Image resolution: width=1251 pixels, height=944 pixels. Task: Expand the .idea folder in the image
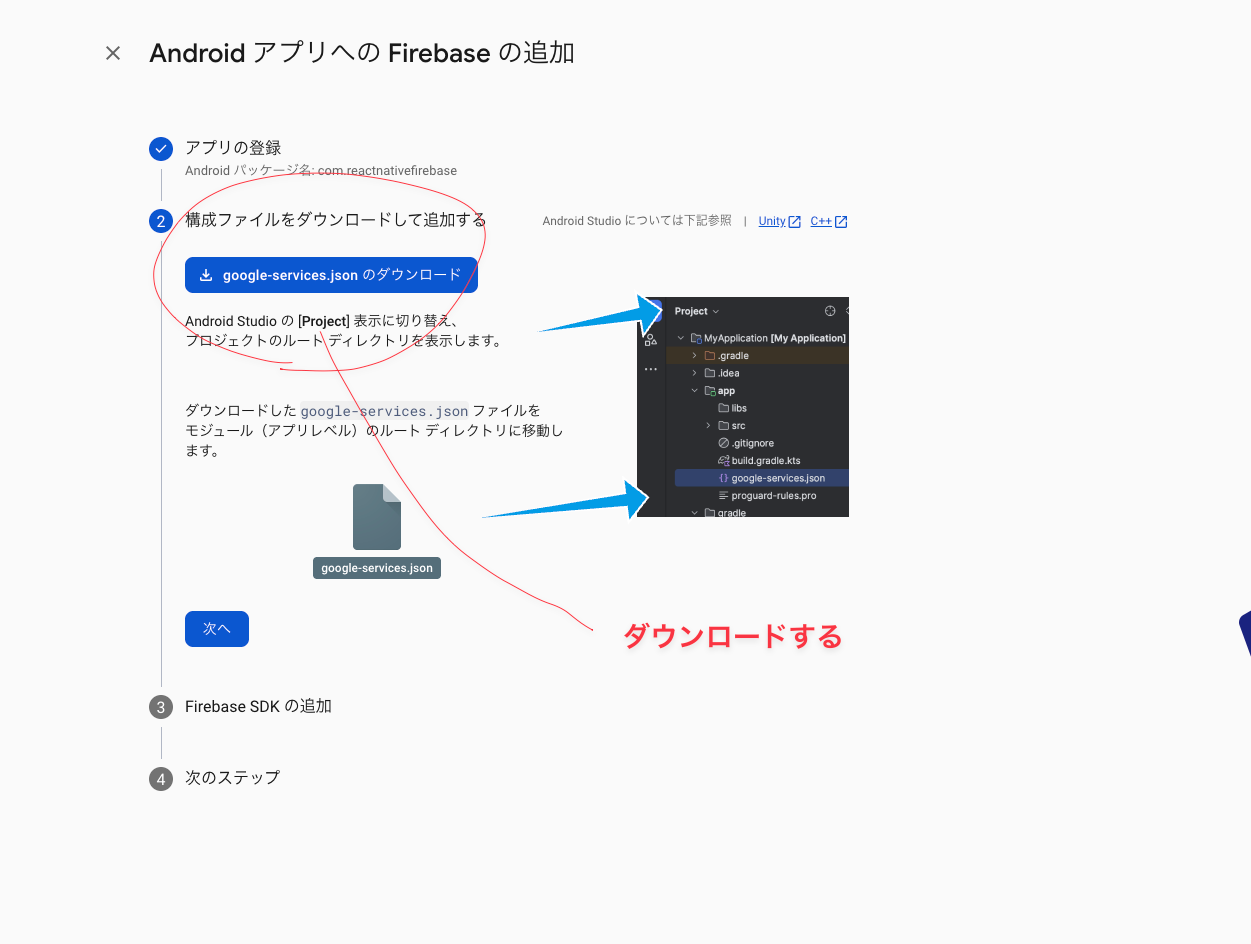coord(695,373)
